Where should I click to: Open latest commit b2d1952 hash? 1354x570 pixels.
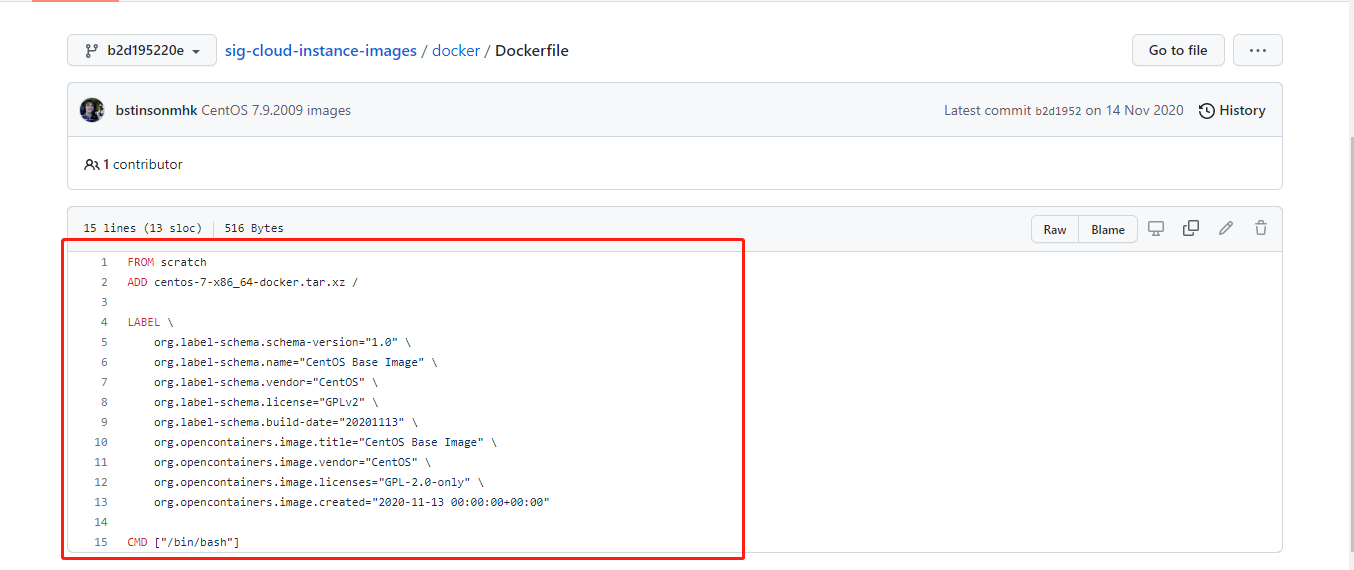click(x=1058, y=111)
